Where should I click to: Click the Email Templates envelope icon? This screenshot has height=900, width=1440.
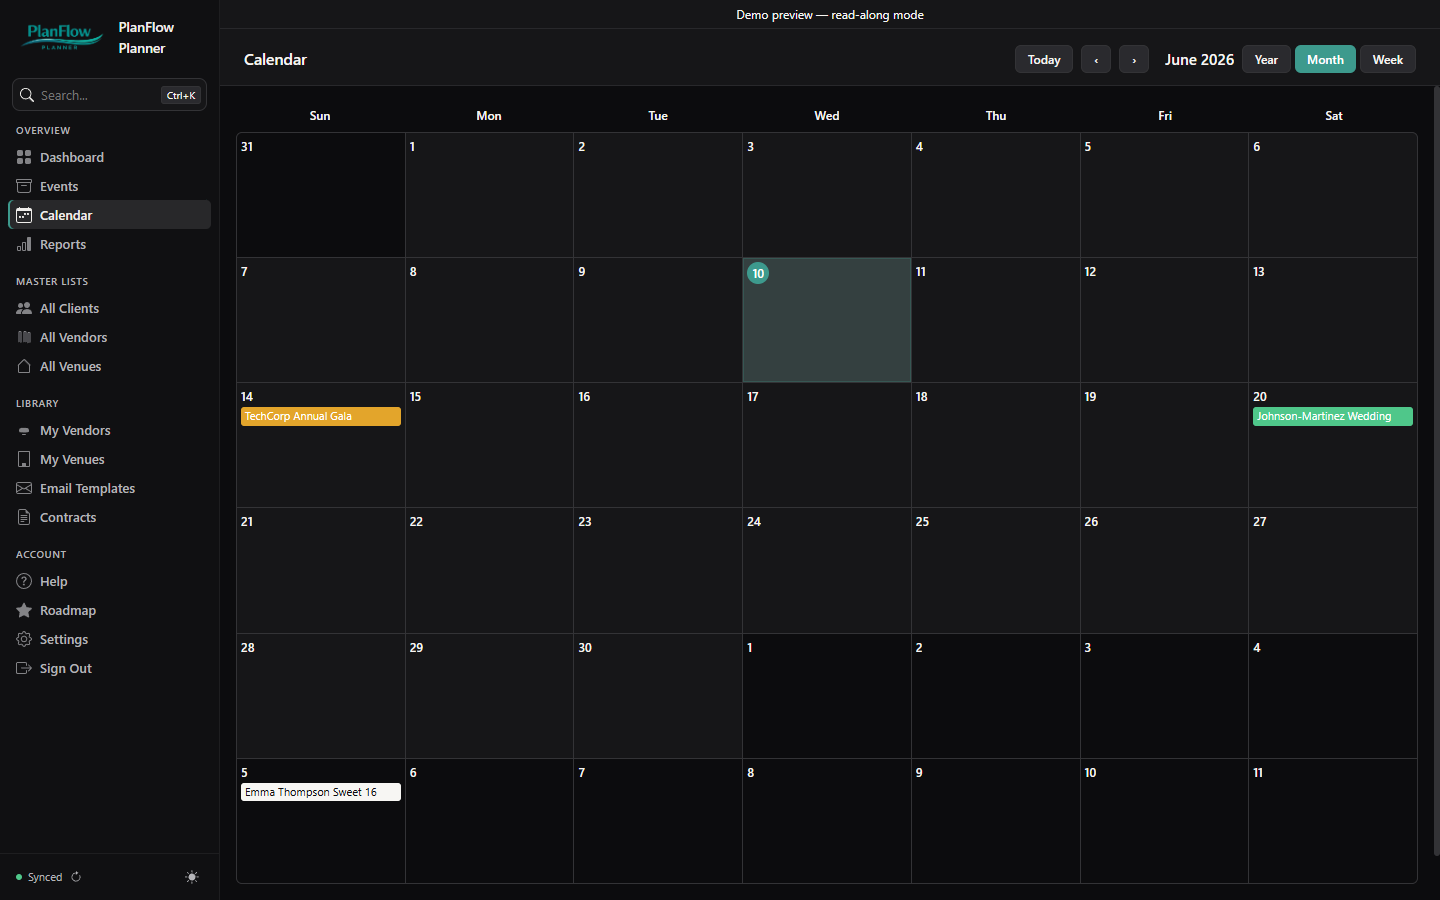click(24, 488)
